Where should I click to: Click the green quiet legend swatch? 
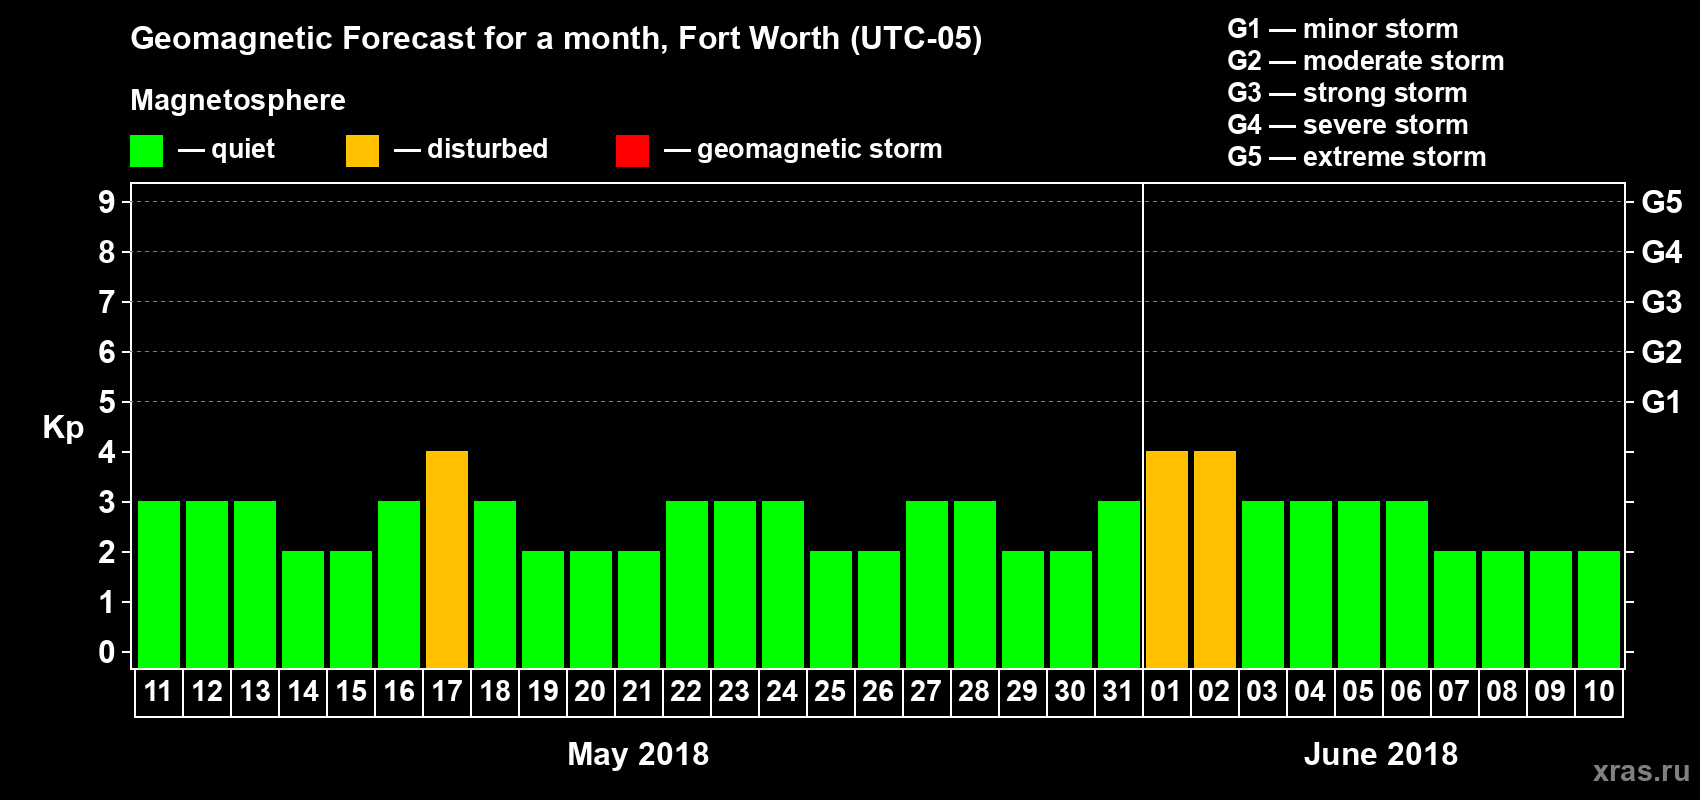(x=146, y=151)
